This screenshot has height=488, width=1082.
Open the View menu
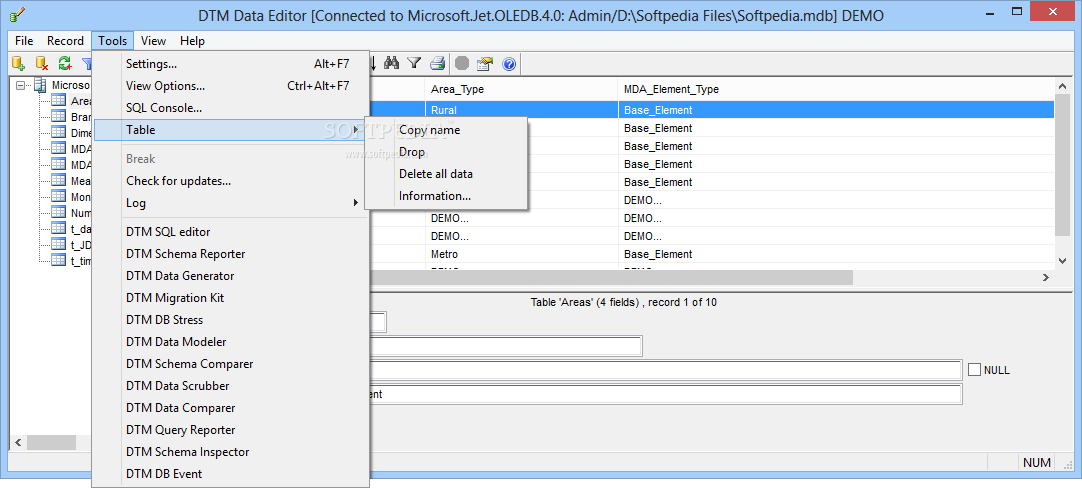click(x=153, y=41)
